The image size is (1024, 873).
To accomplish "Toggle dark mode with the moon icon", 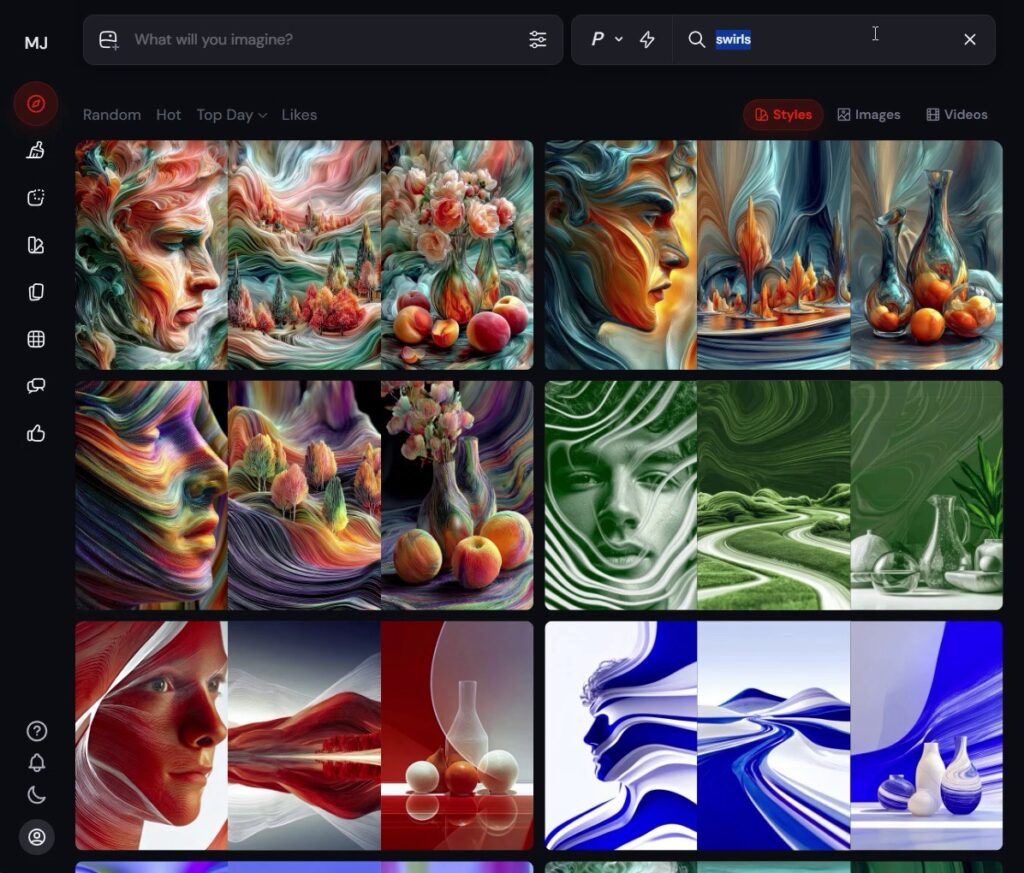I will point(36,796).
